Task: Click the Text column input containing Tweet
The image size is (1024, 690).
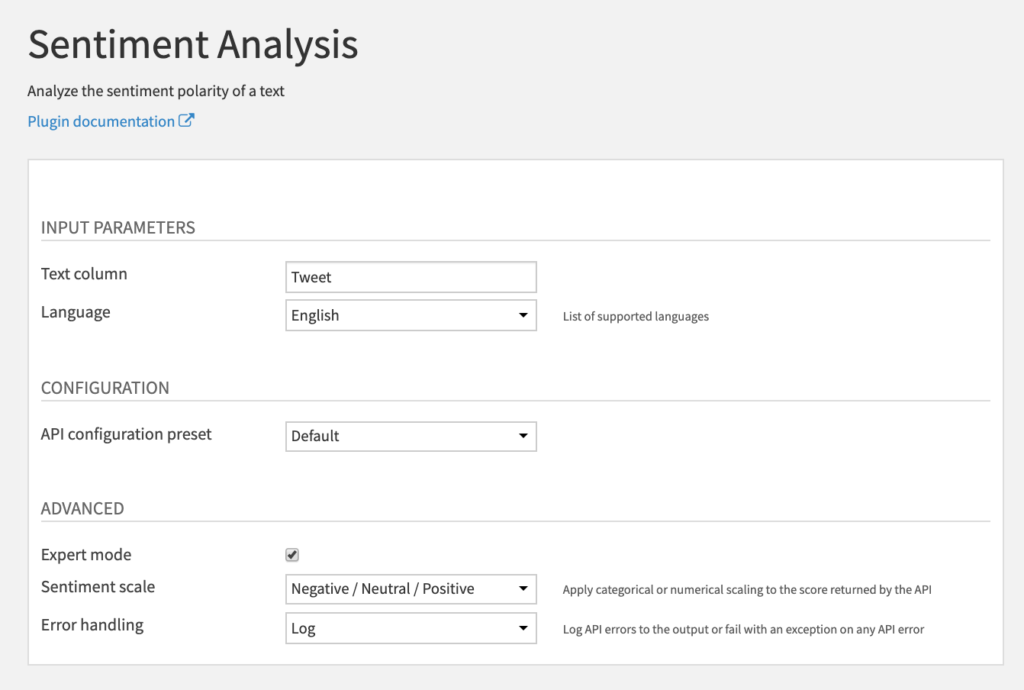Action: click(x=411, y=277)
